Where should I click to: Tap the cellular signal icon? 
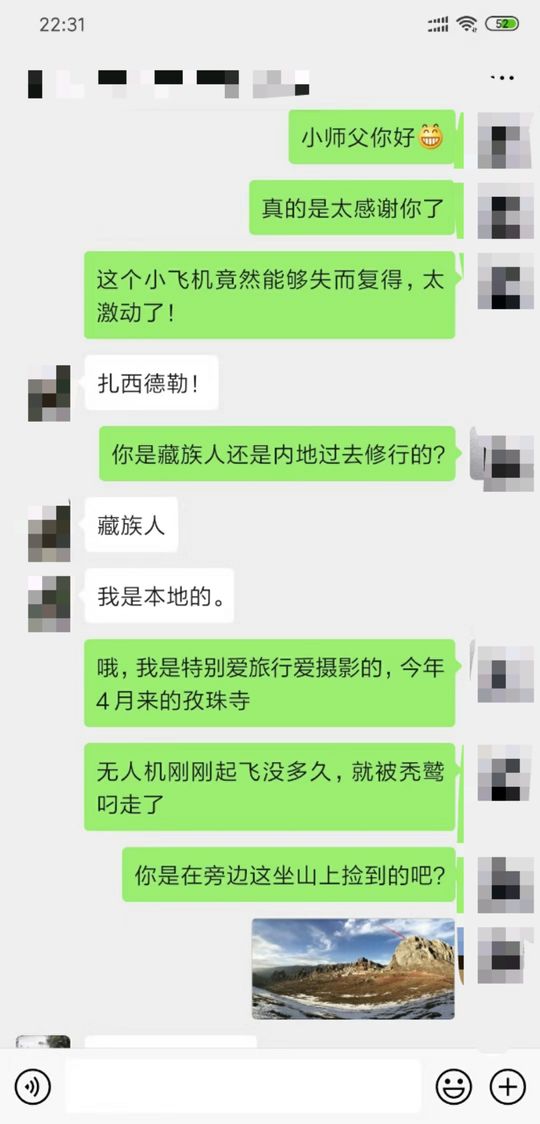438,24
